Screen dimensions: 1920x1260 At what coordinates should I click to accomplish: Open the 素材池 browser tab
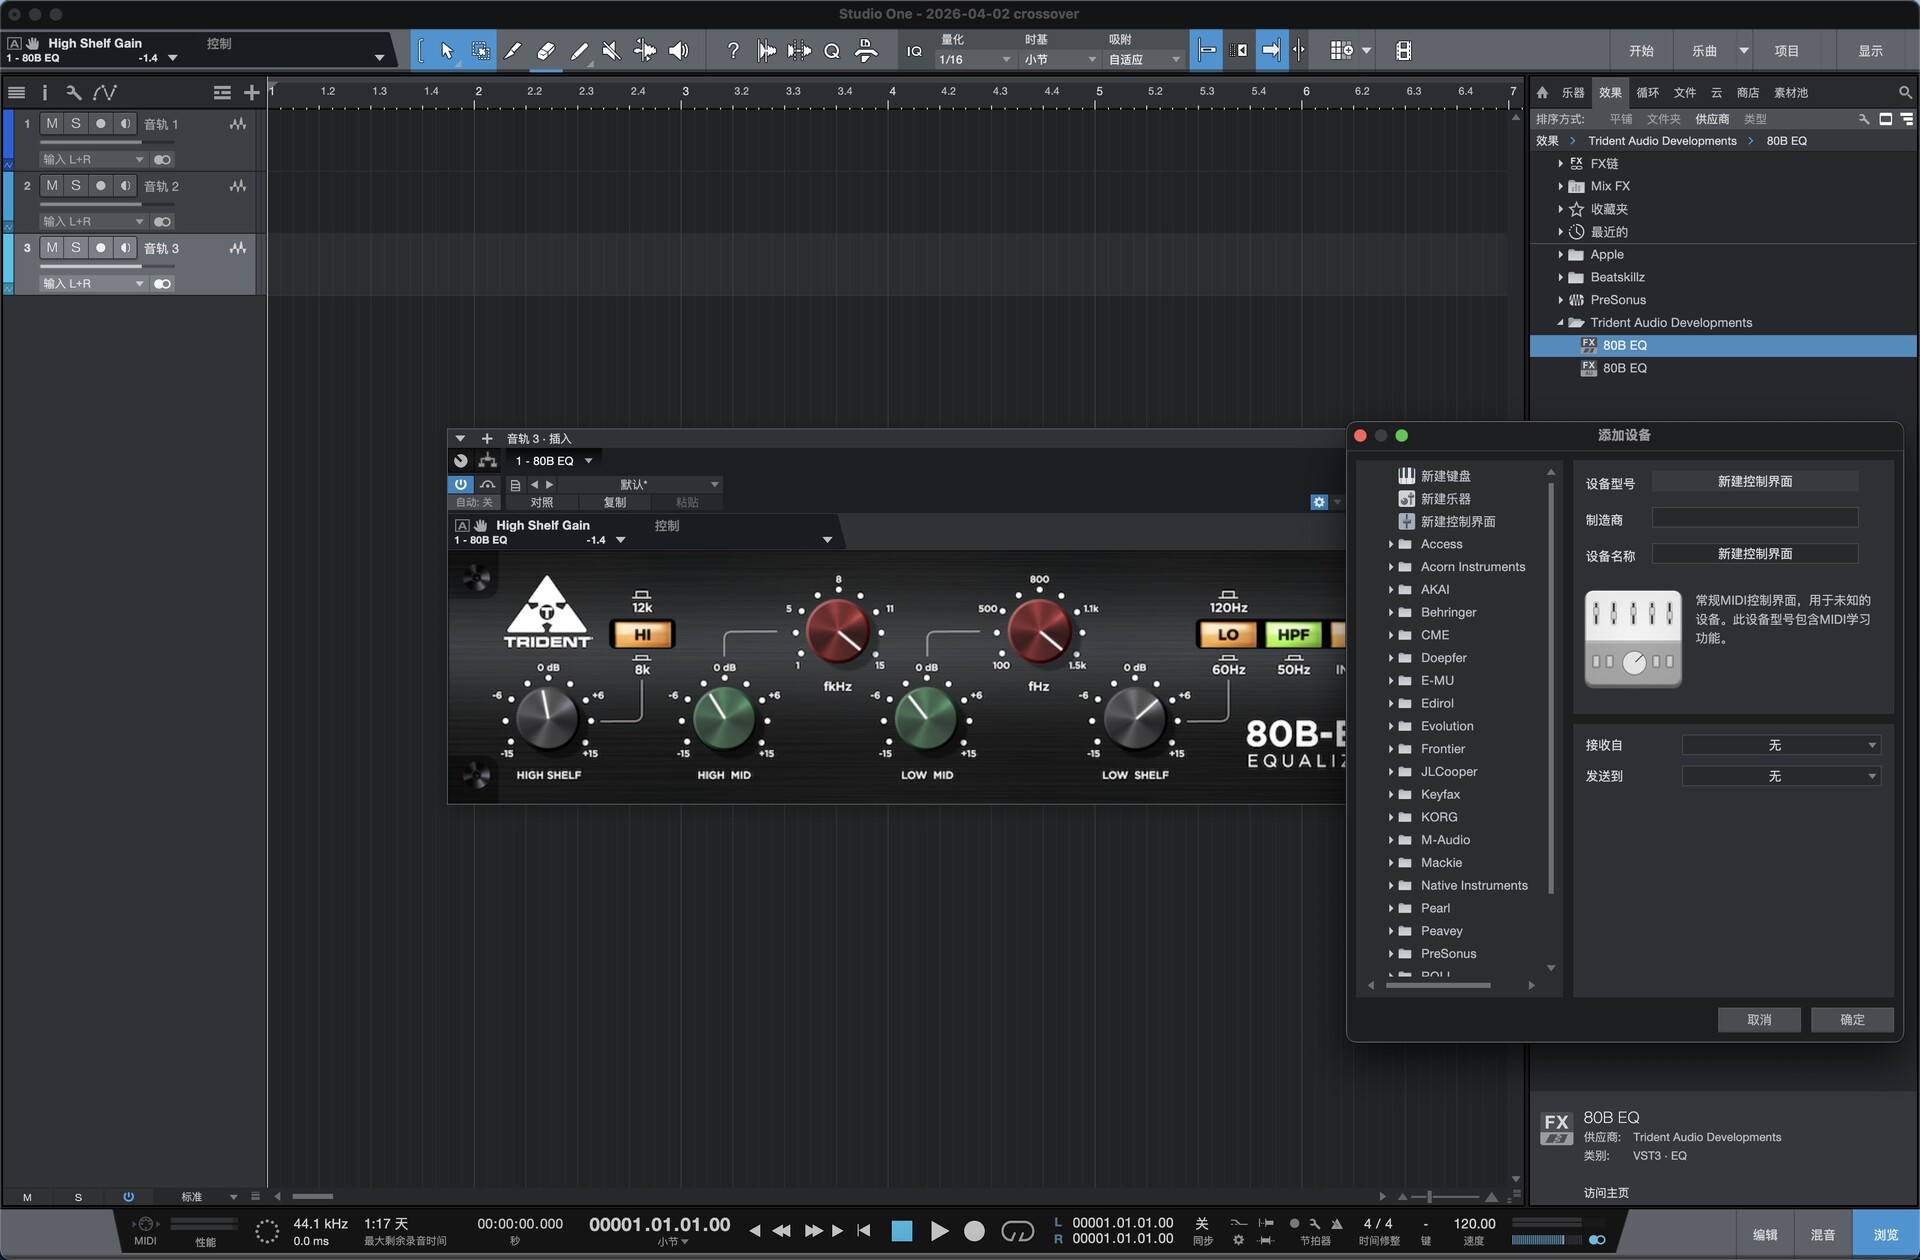[1791, 93]
